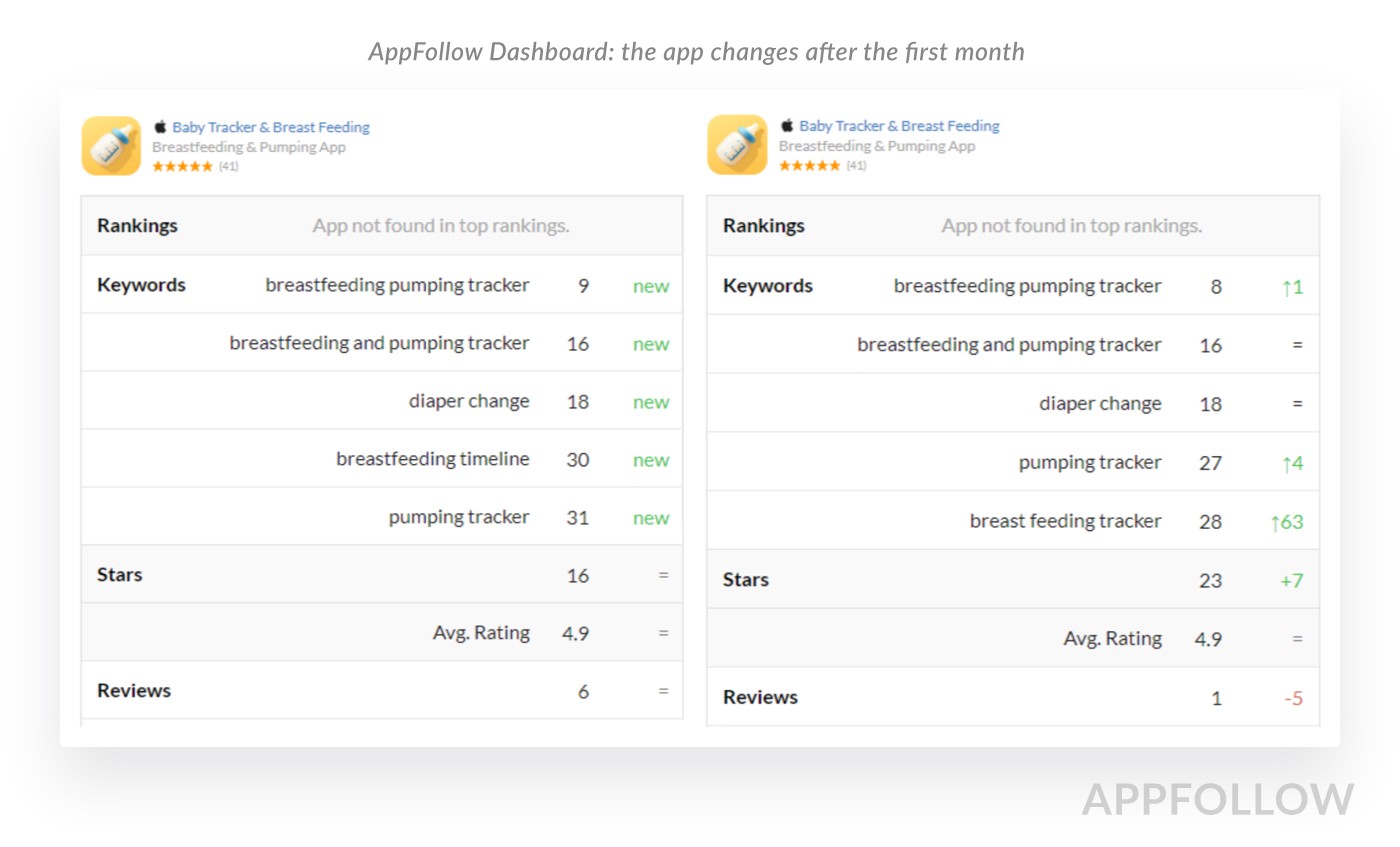Click the left panel five-star rating
Image resolution: width=1400 pixels, height=847 pixels.
pos(182,167)
